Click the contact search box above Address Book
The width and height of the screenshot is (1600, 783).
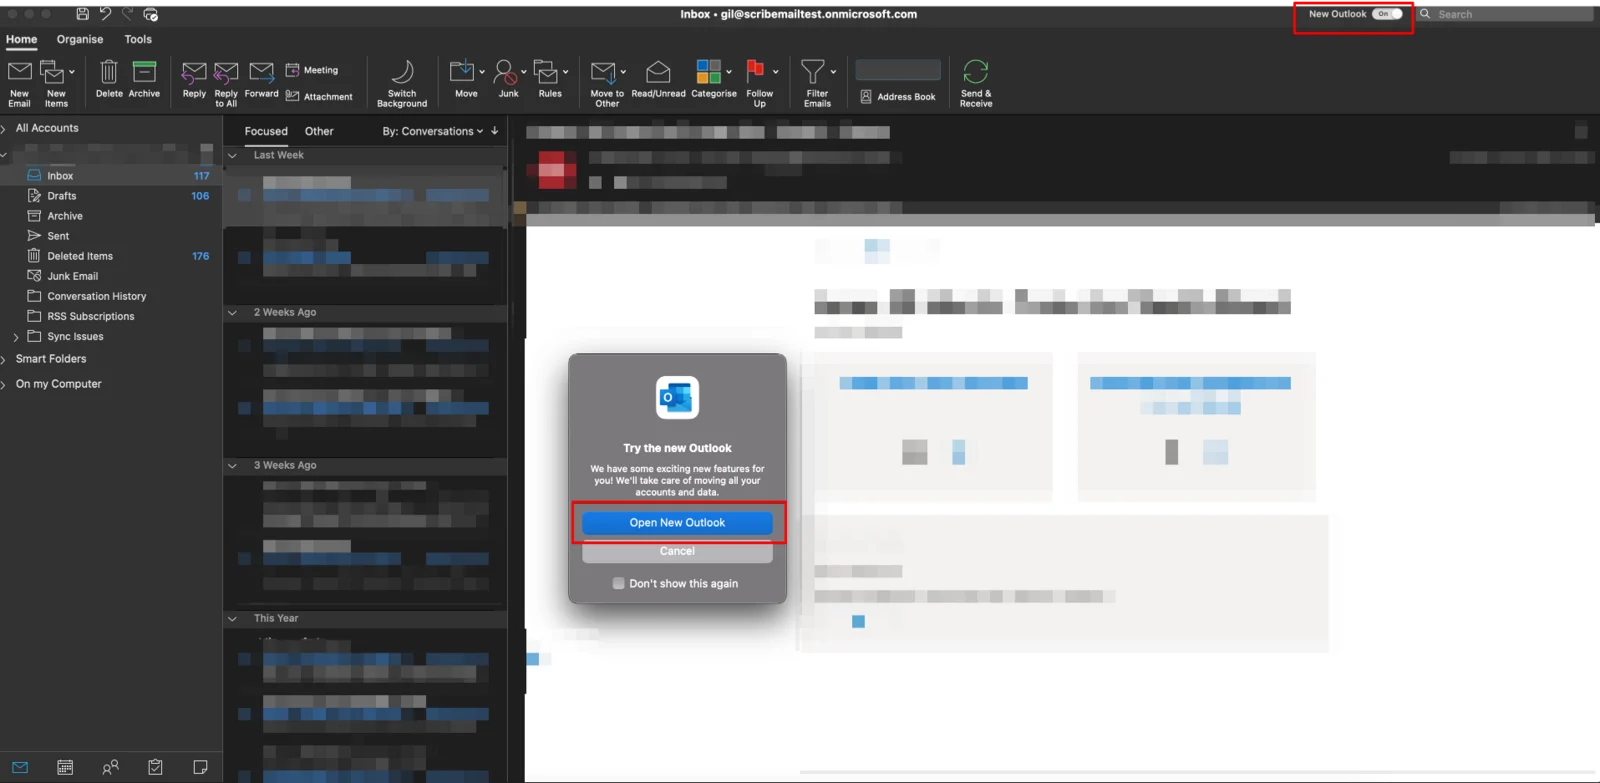click(x=898, y=69)
